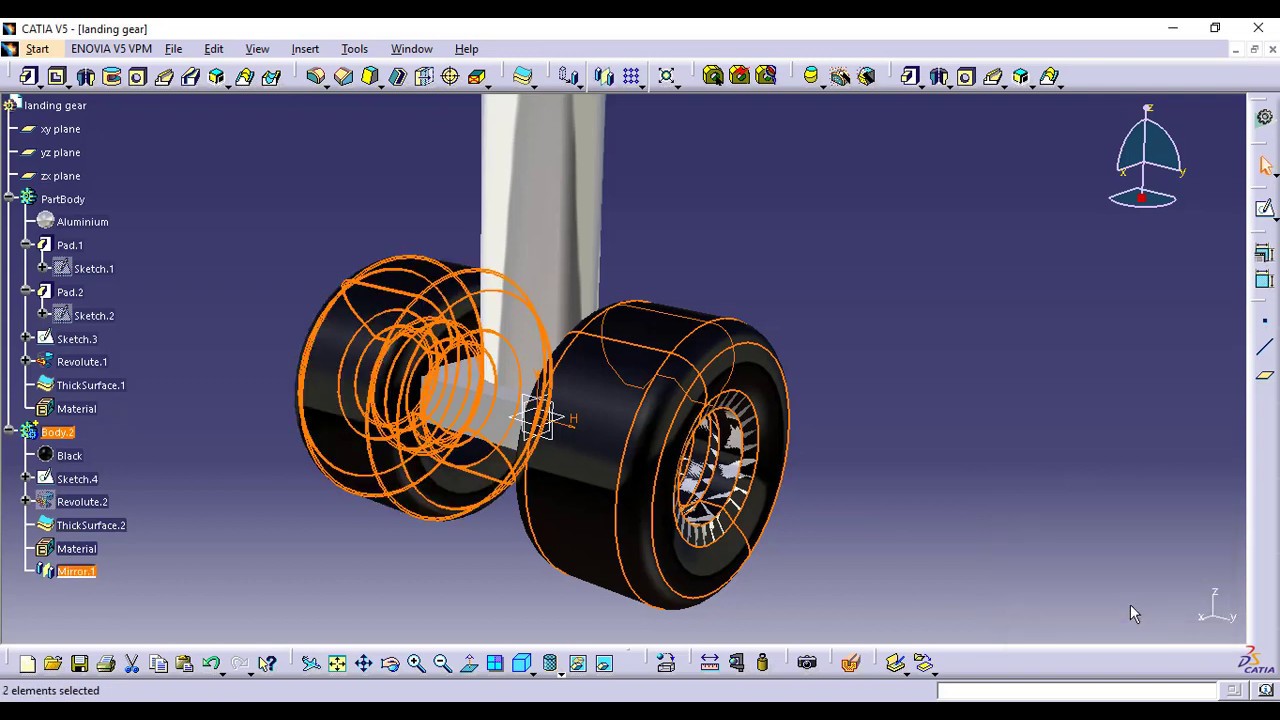
Task: Apply the Edge Fillet tool
Action: pos(316,76)
